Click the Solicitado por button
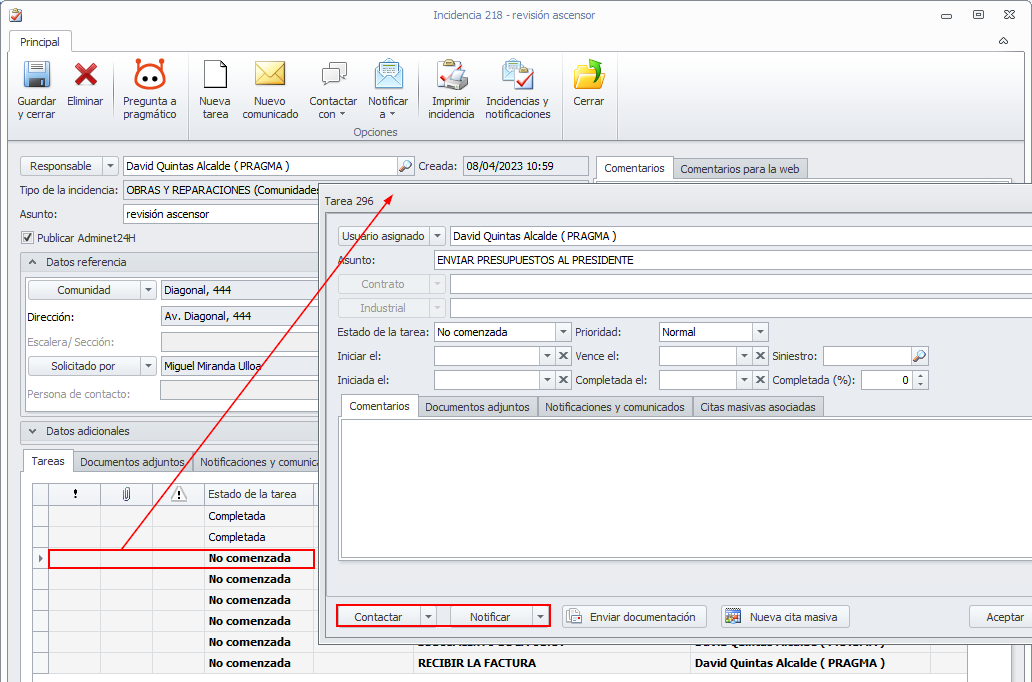Image resolution: width=1032 pixels, height=682 pixels. (83, 366)
